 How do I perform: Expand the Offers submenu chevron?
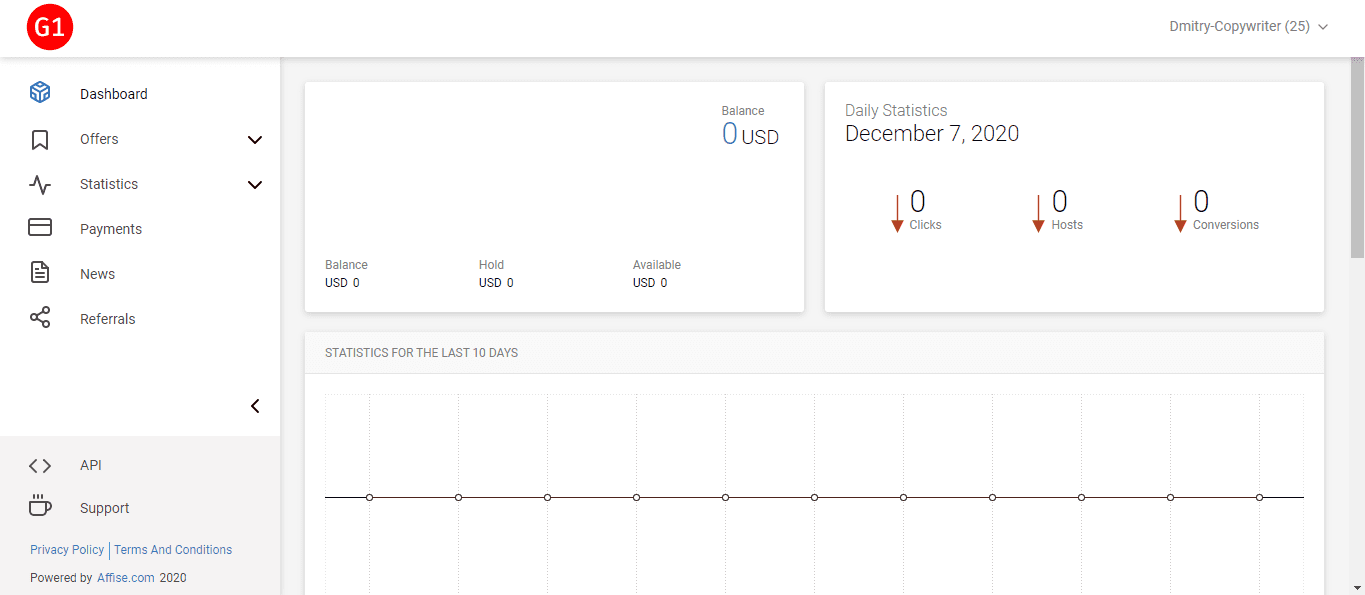(x=255, y=140)
